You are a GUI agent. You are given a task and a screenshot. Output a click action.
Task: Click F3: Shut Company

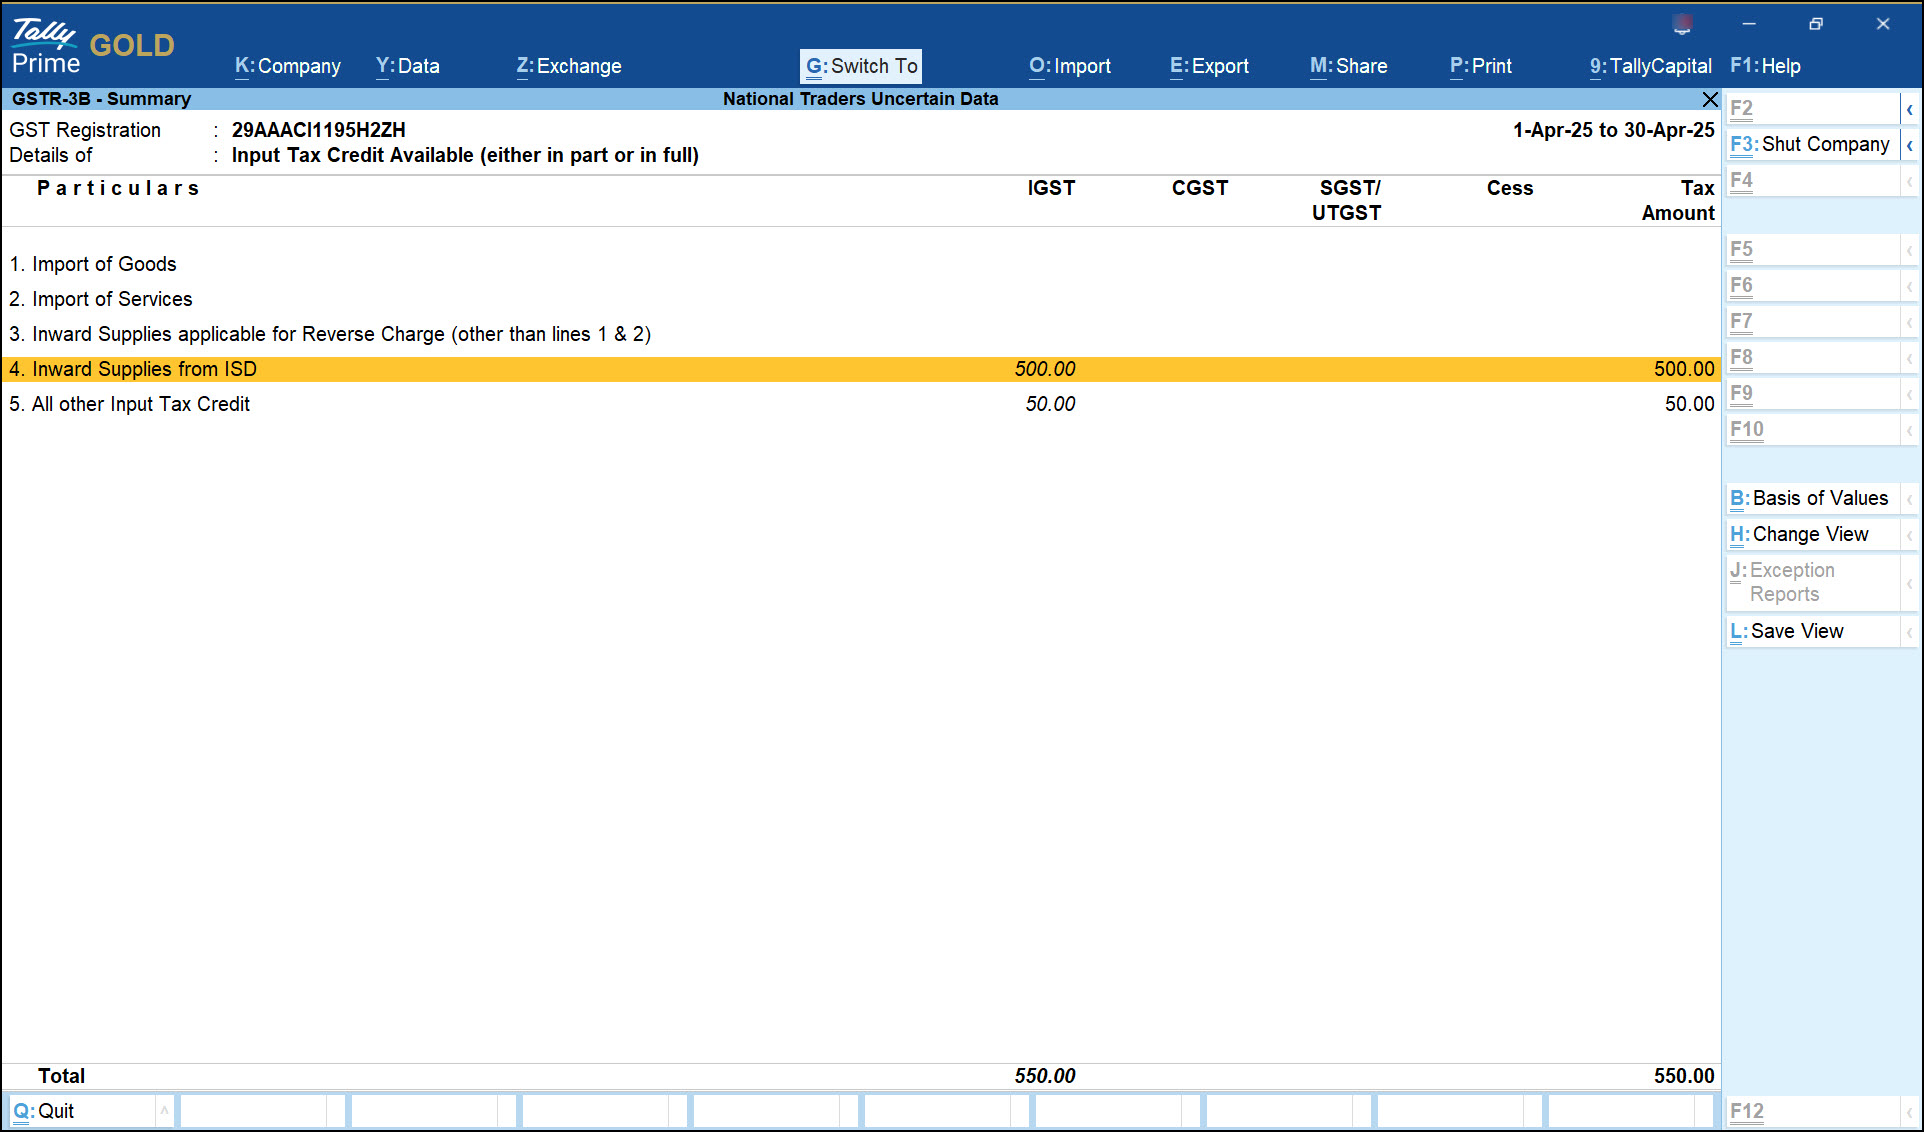click(x=1808, y=144)
